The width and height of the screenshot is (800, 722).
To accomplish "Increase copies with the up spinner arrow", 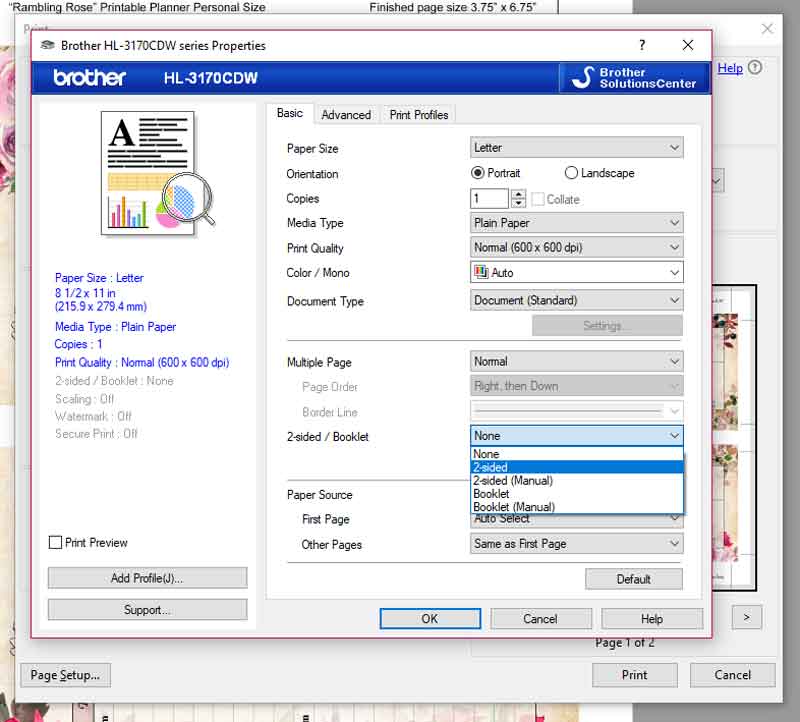I will (x=518, y=194).
